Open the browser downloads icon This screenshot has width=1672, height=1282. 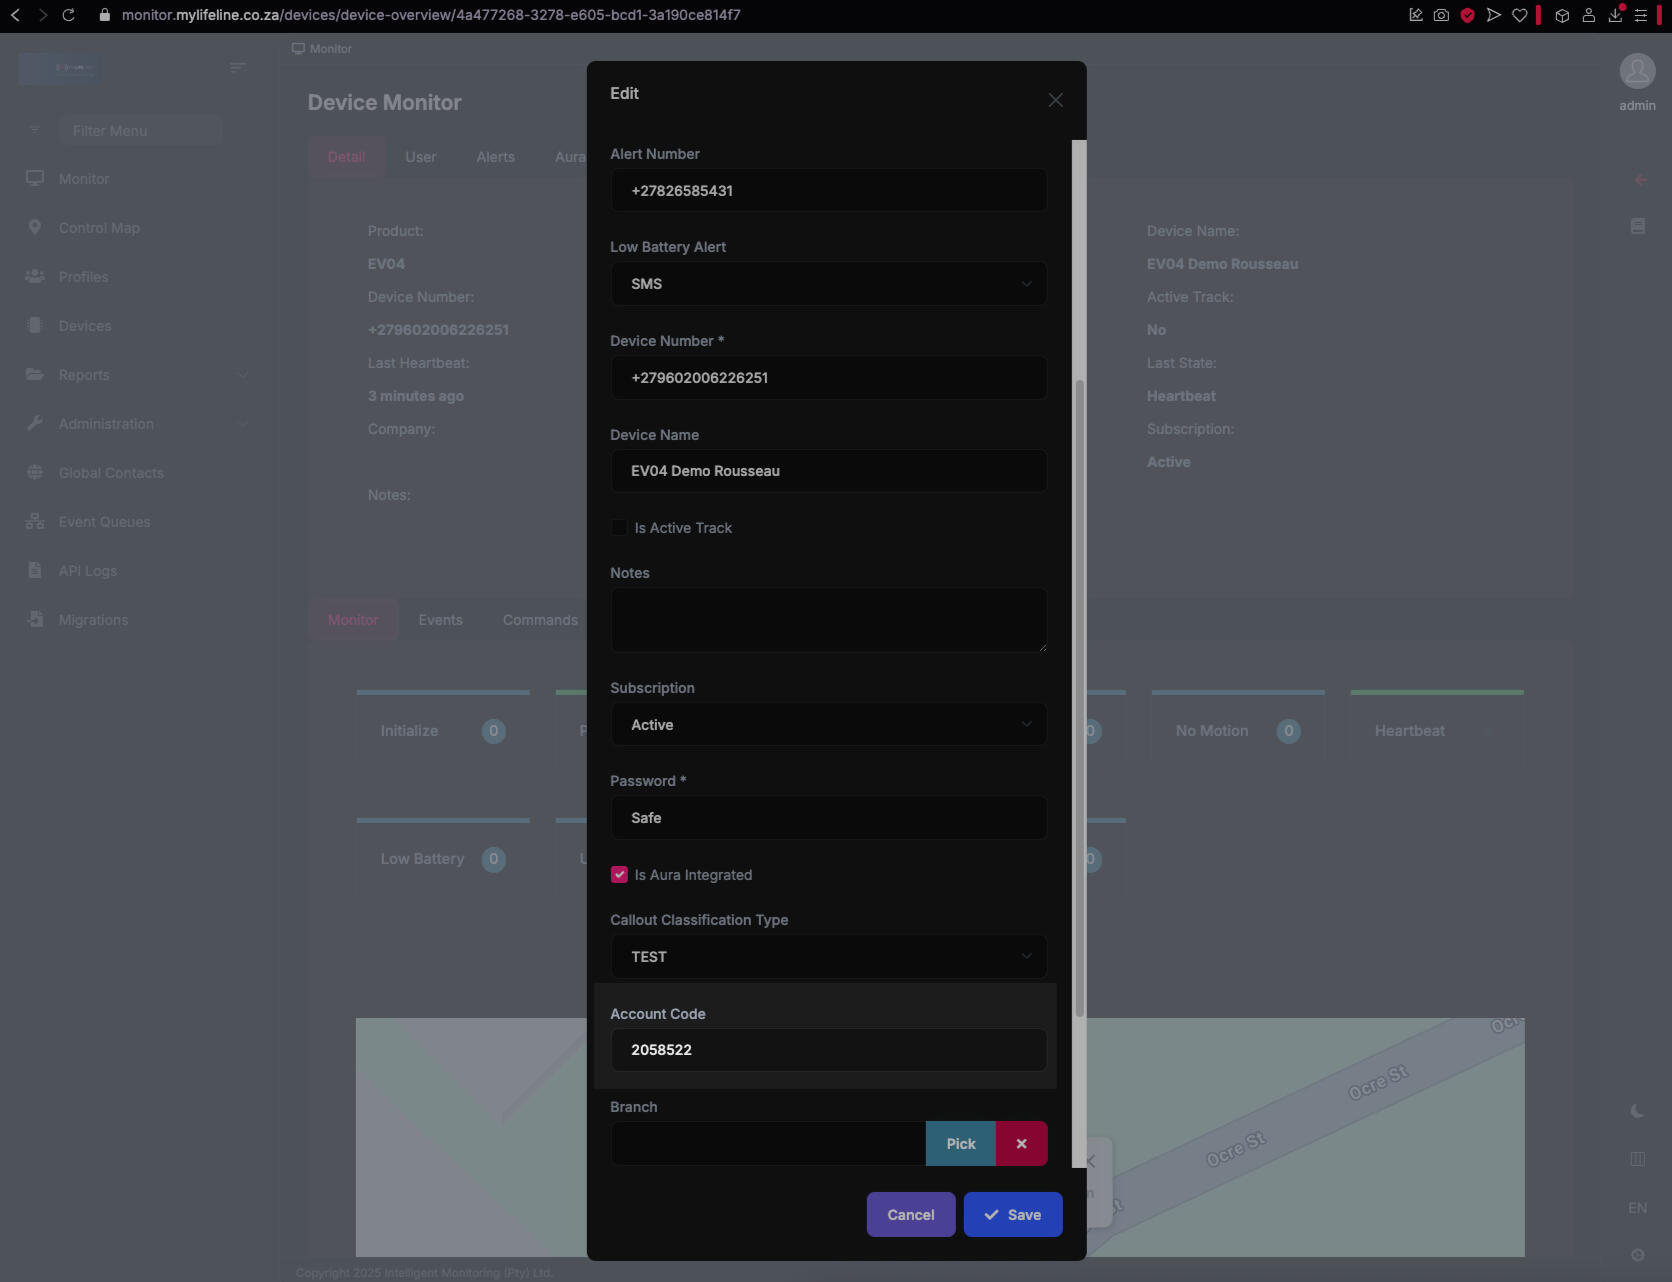pos(1615,15)
